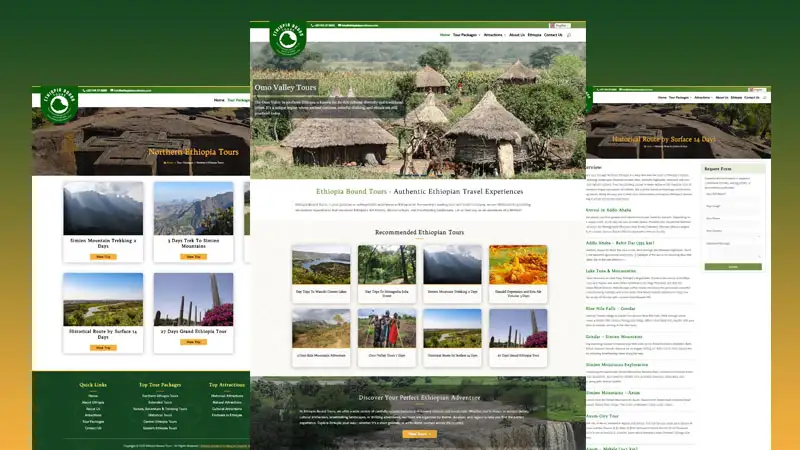This screenshot has width=800, height=450.
Task: Go to Home in the left page navigation
Action: [219, 100]
